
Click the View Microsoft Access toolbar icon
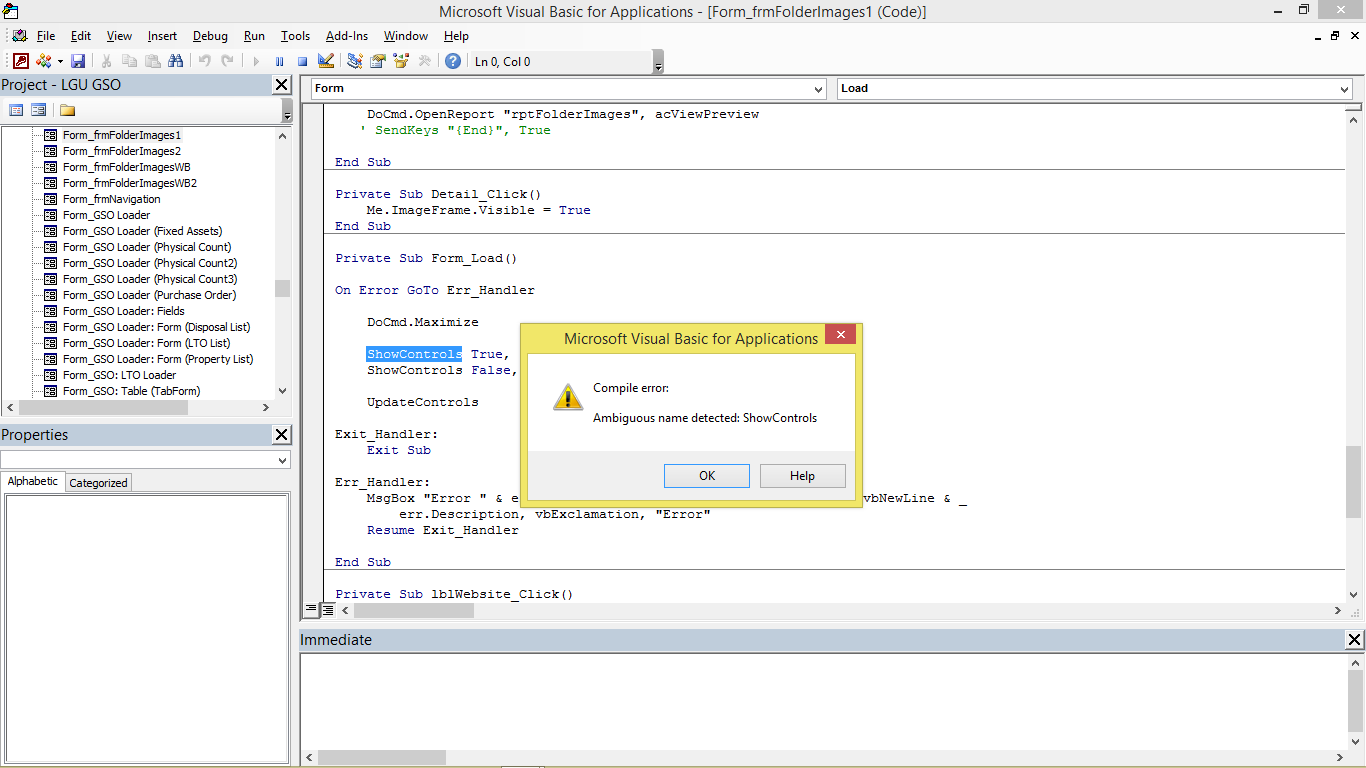tap(21, 61)
